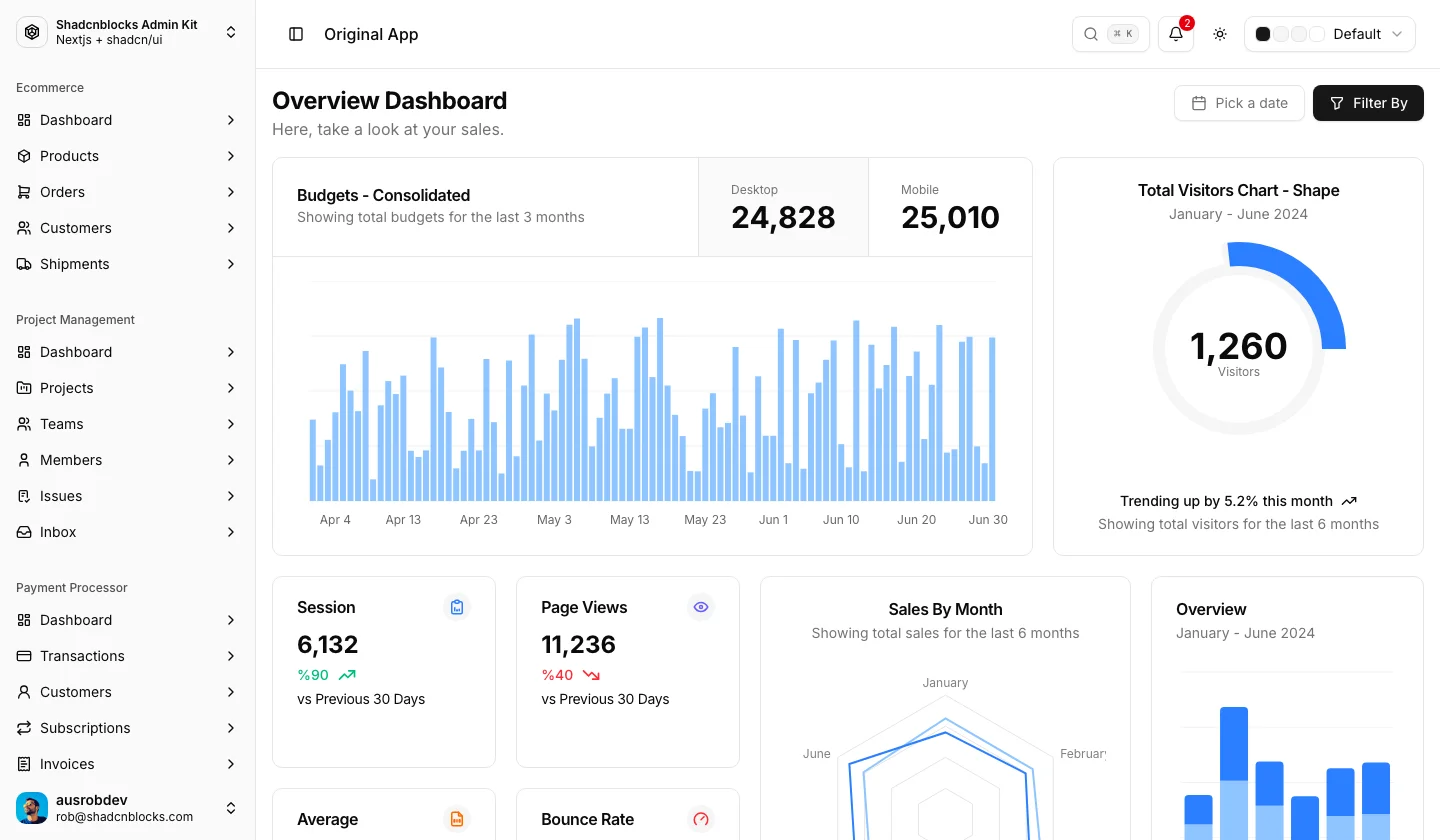The width and height of the screenshot is (1440, 840).
Task: Select the Mobile budget tab
Action: pos(950,207)
